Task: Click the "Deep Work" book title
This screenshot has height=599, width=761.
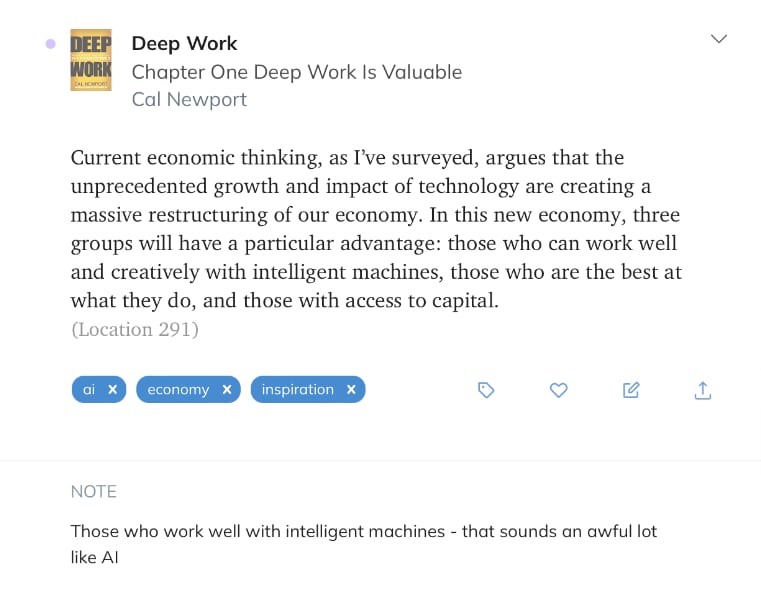Action: point(184,43)
